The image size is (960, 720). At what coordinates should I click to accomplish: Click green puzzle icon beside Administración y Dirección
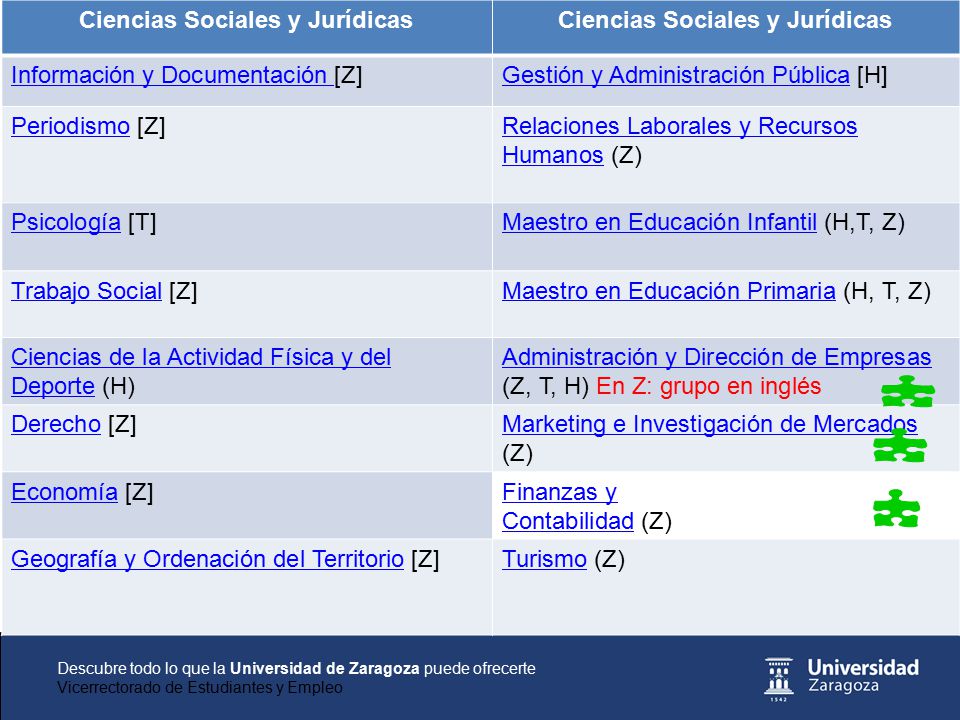[x=908, y=391]
